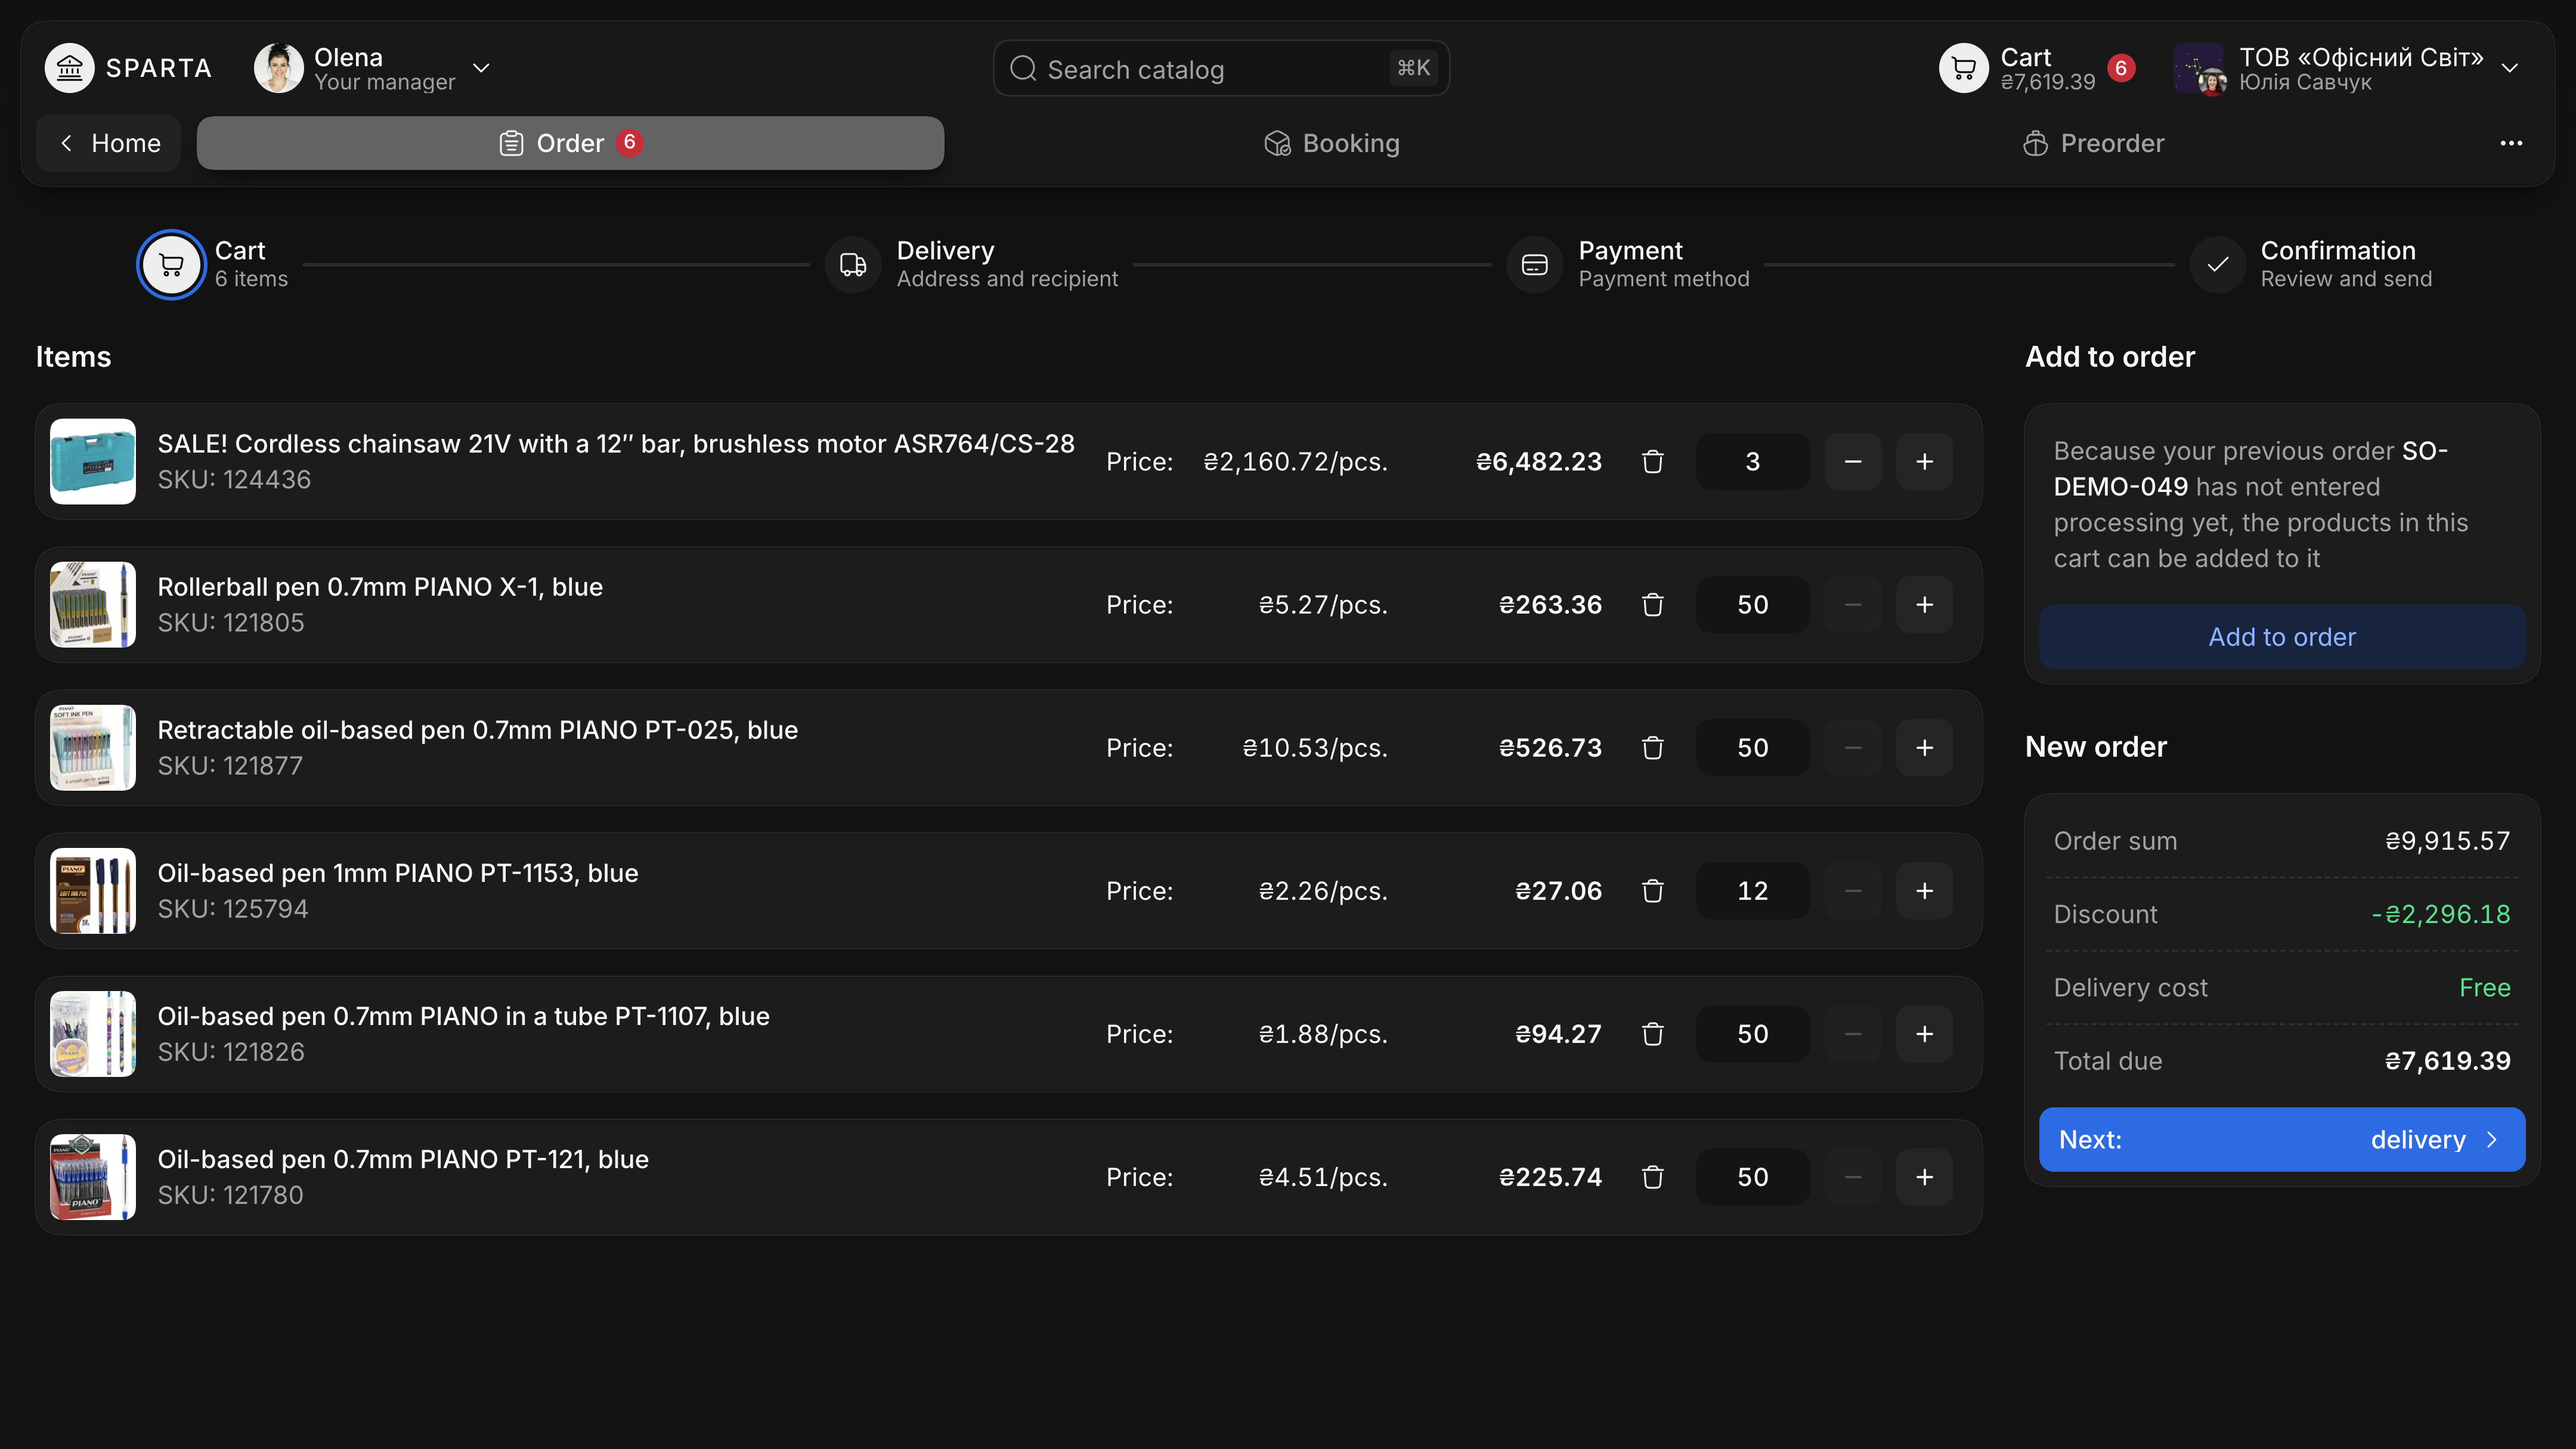Select the Order tab
This screenshot has width=2576, height=1449.
[570, 143]
